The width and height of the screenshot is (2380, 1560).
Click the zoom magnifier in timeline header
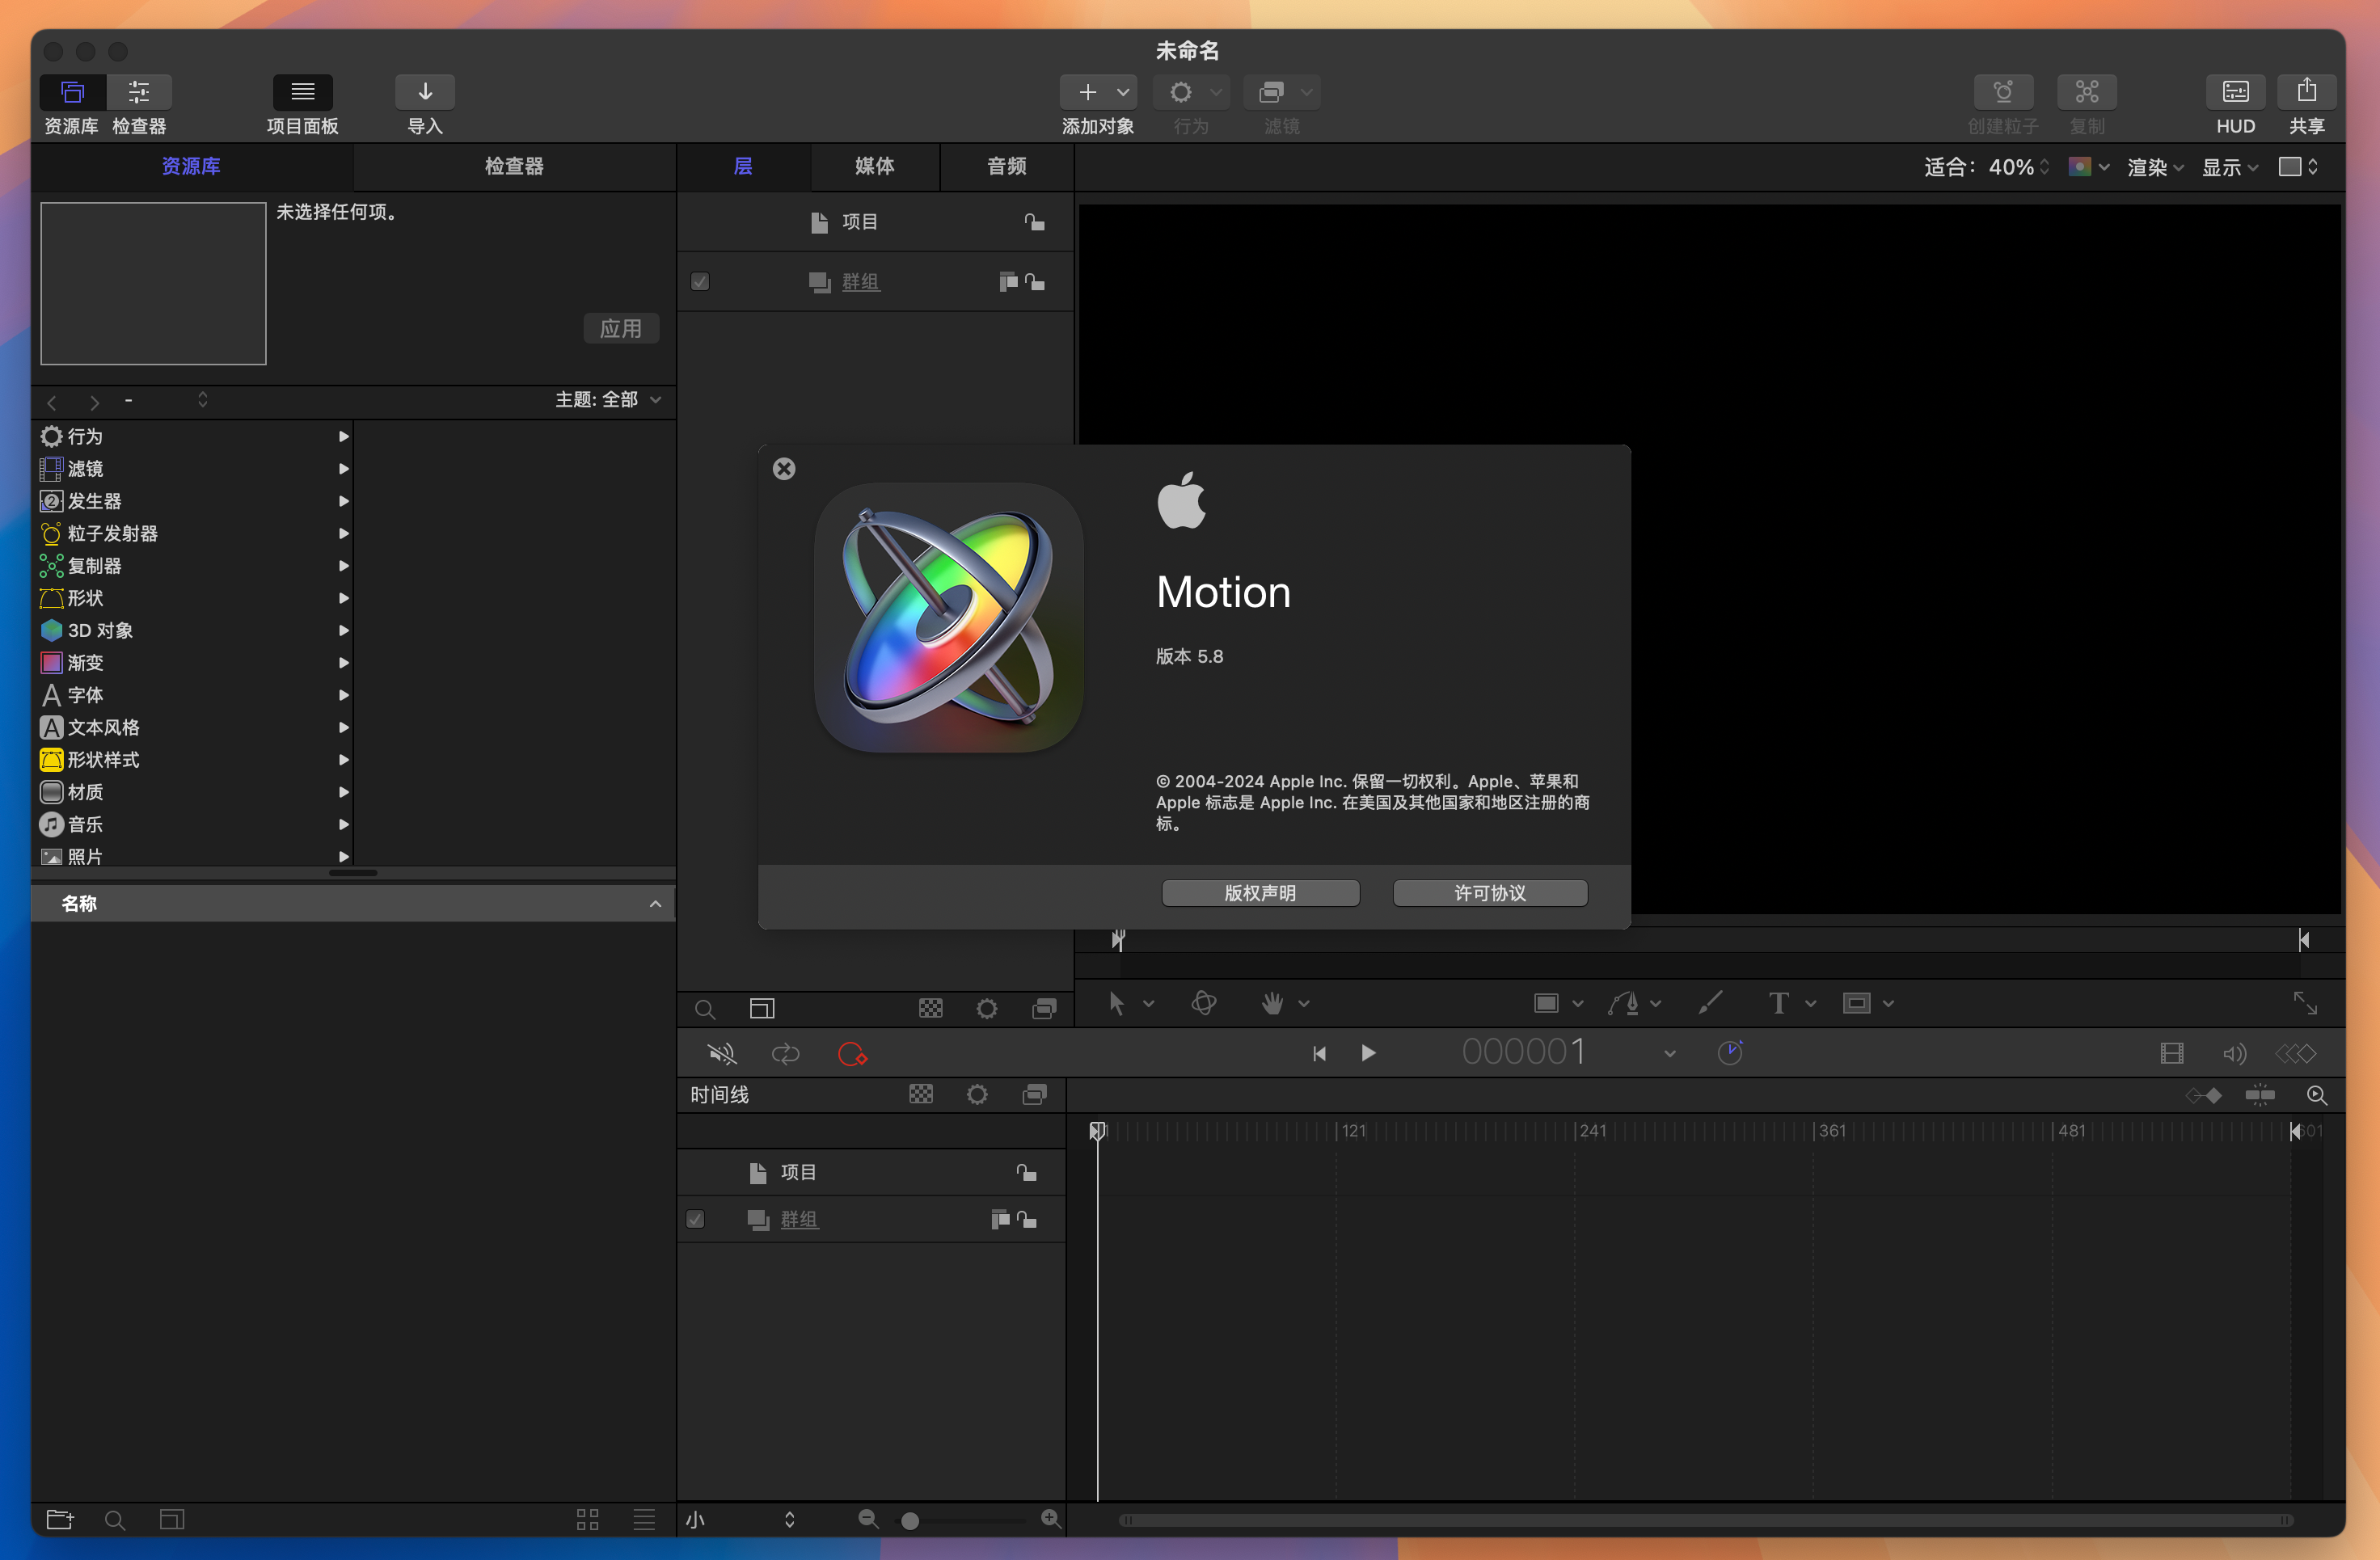(x=2316, y=1095)
